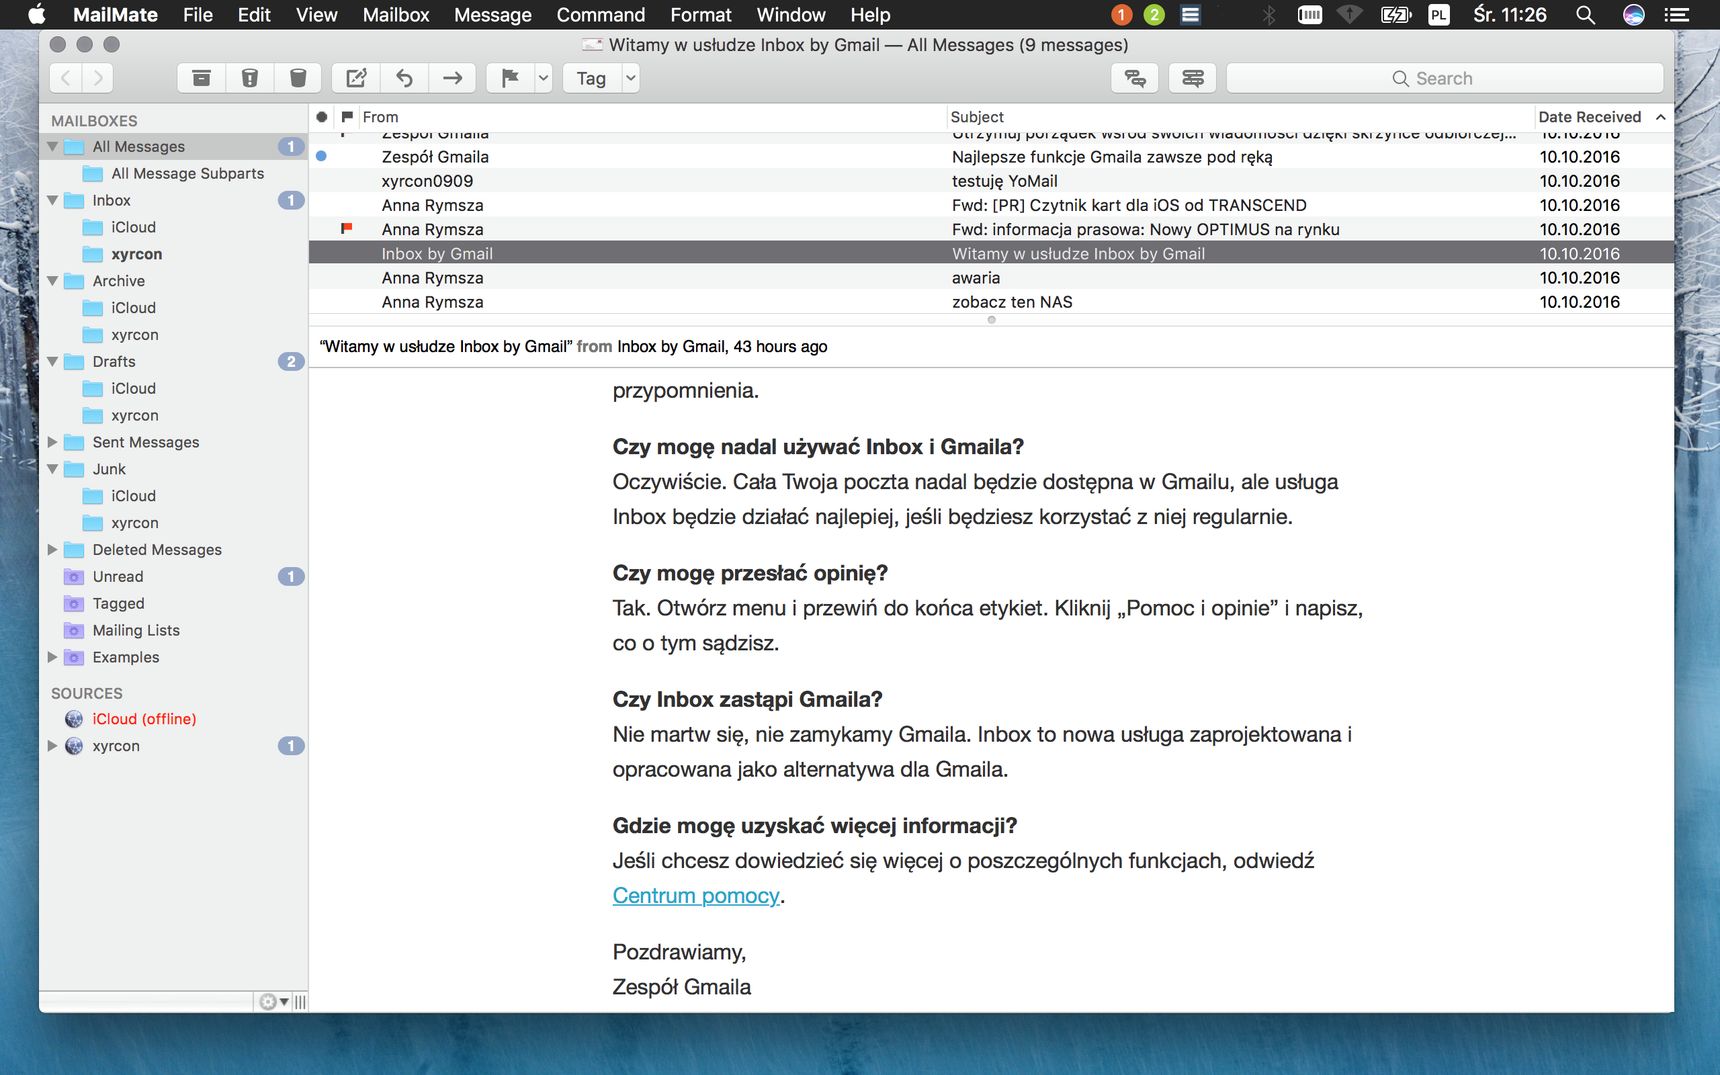Collapse the Drafts mailbox tree
This screenshot has height=1075, width=1720.
point(52,361)
